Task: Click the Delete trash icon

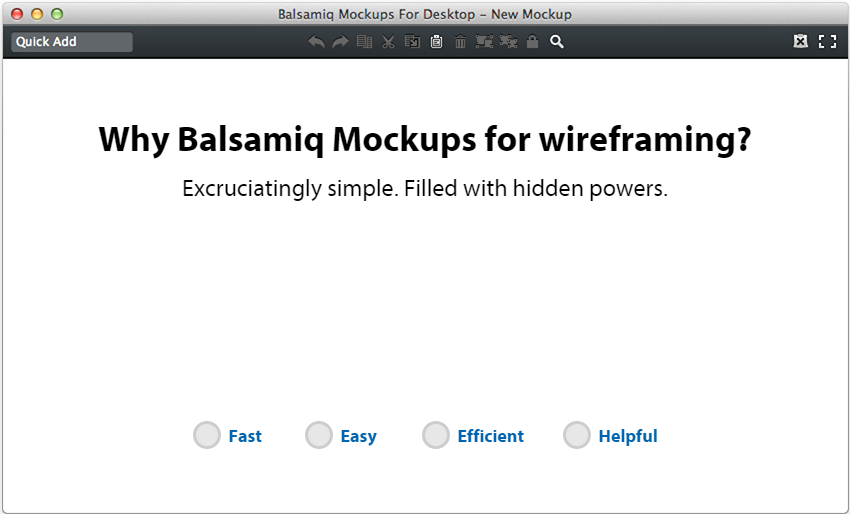Action: (x=460, y=42)
